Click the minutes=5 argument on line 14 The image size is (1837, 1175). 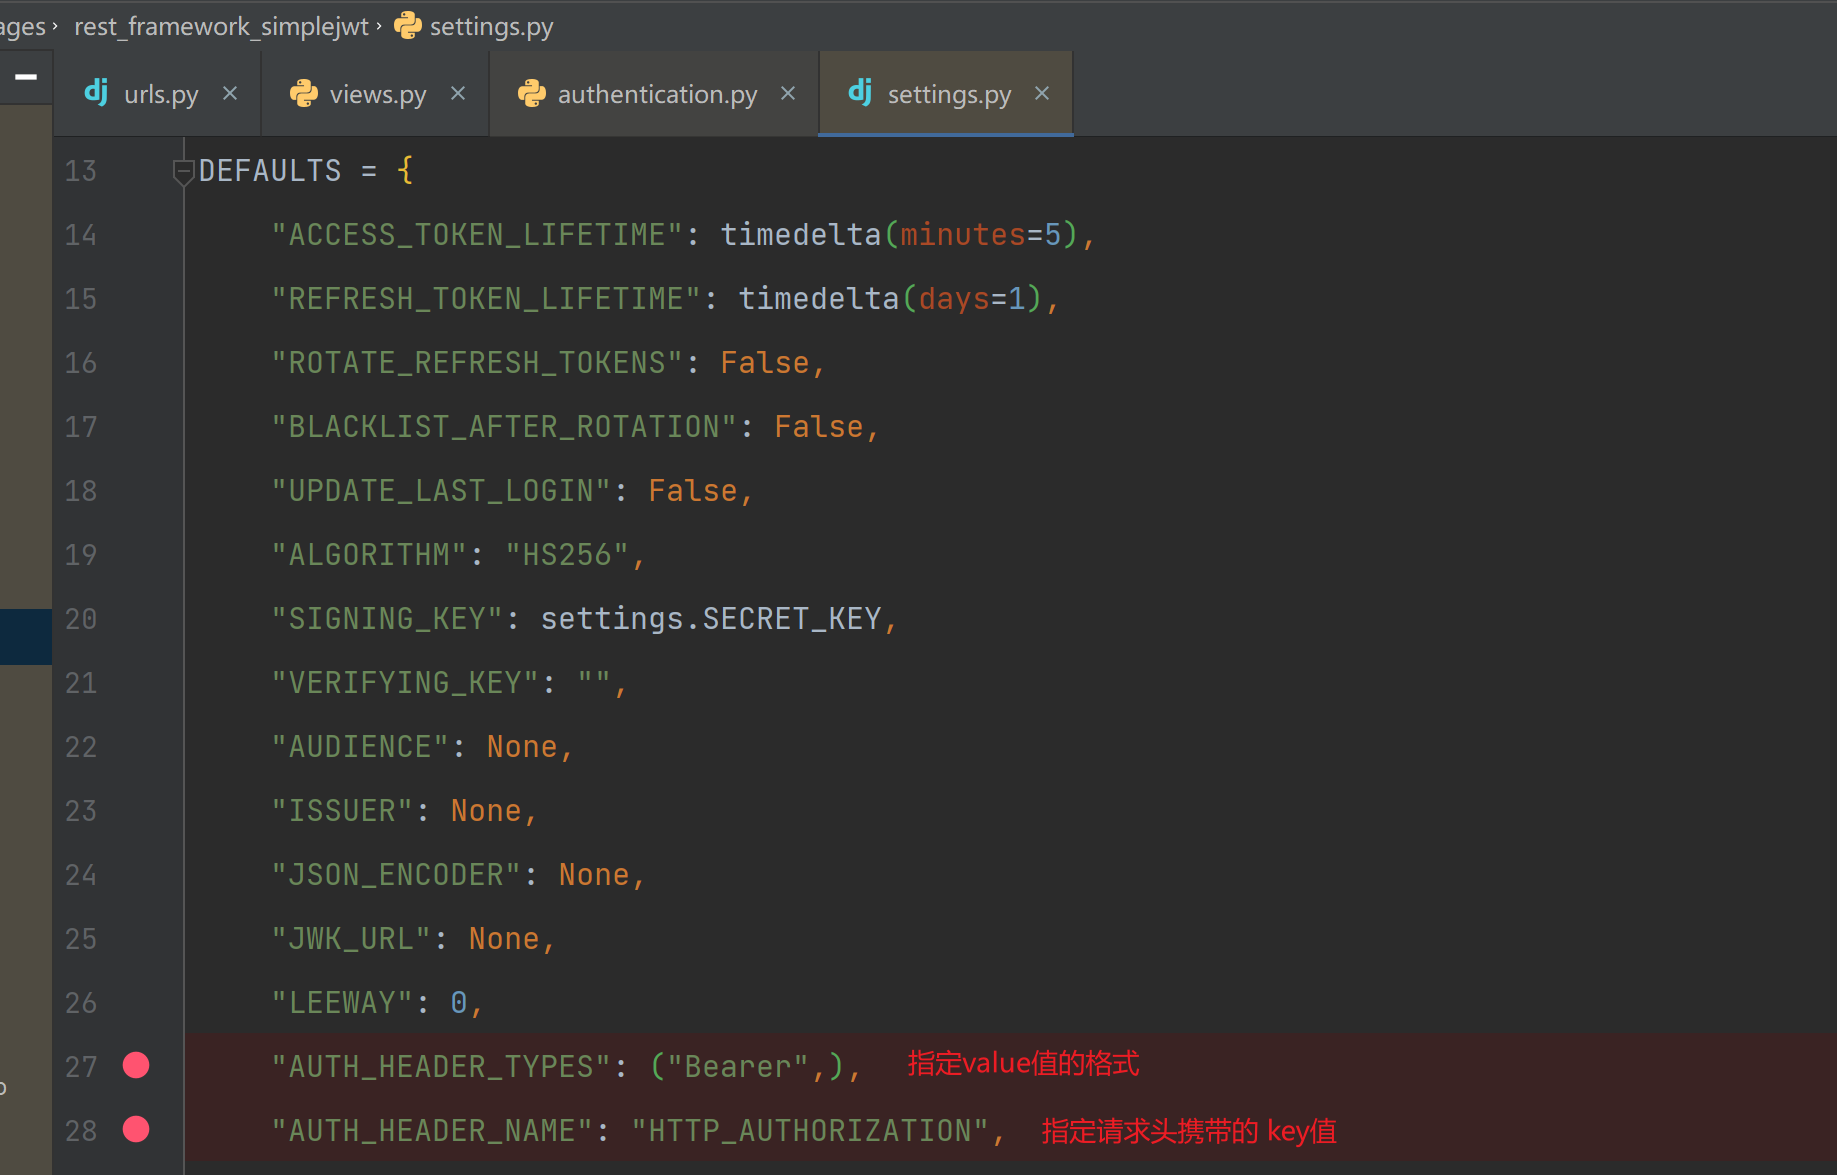click(x=981, y=235)
